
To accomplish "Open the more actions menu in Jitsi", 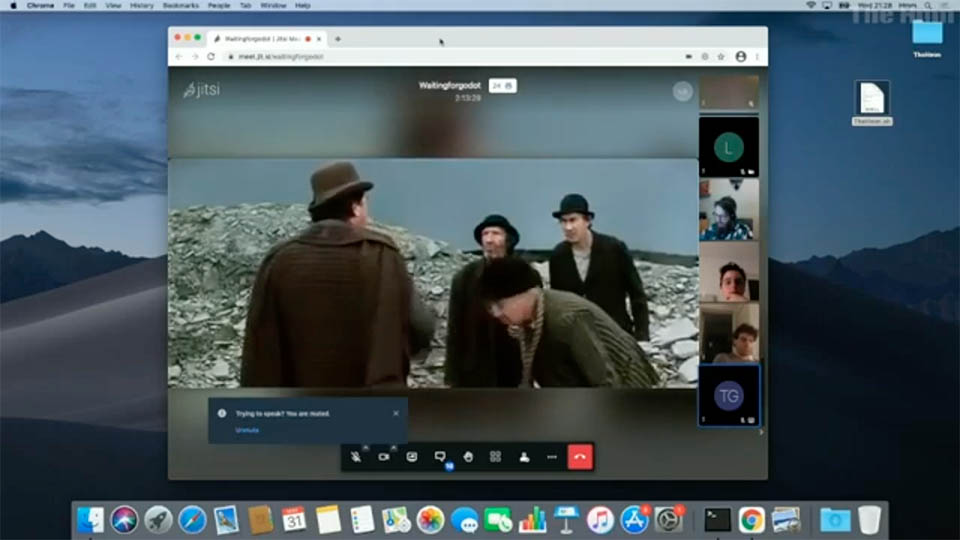I will 552,457.
